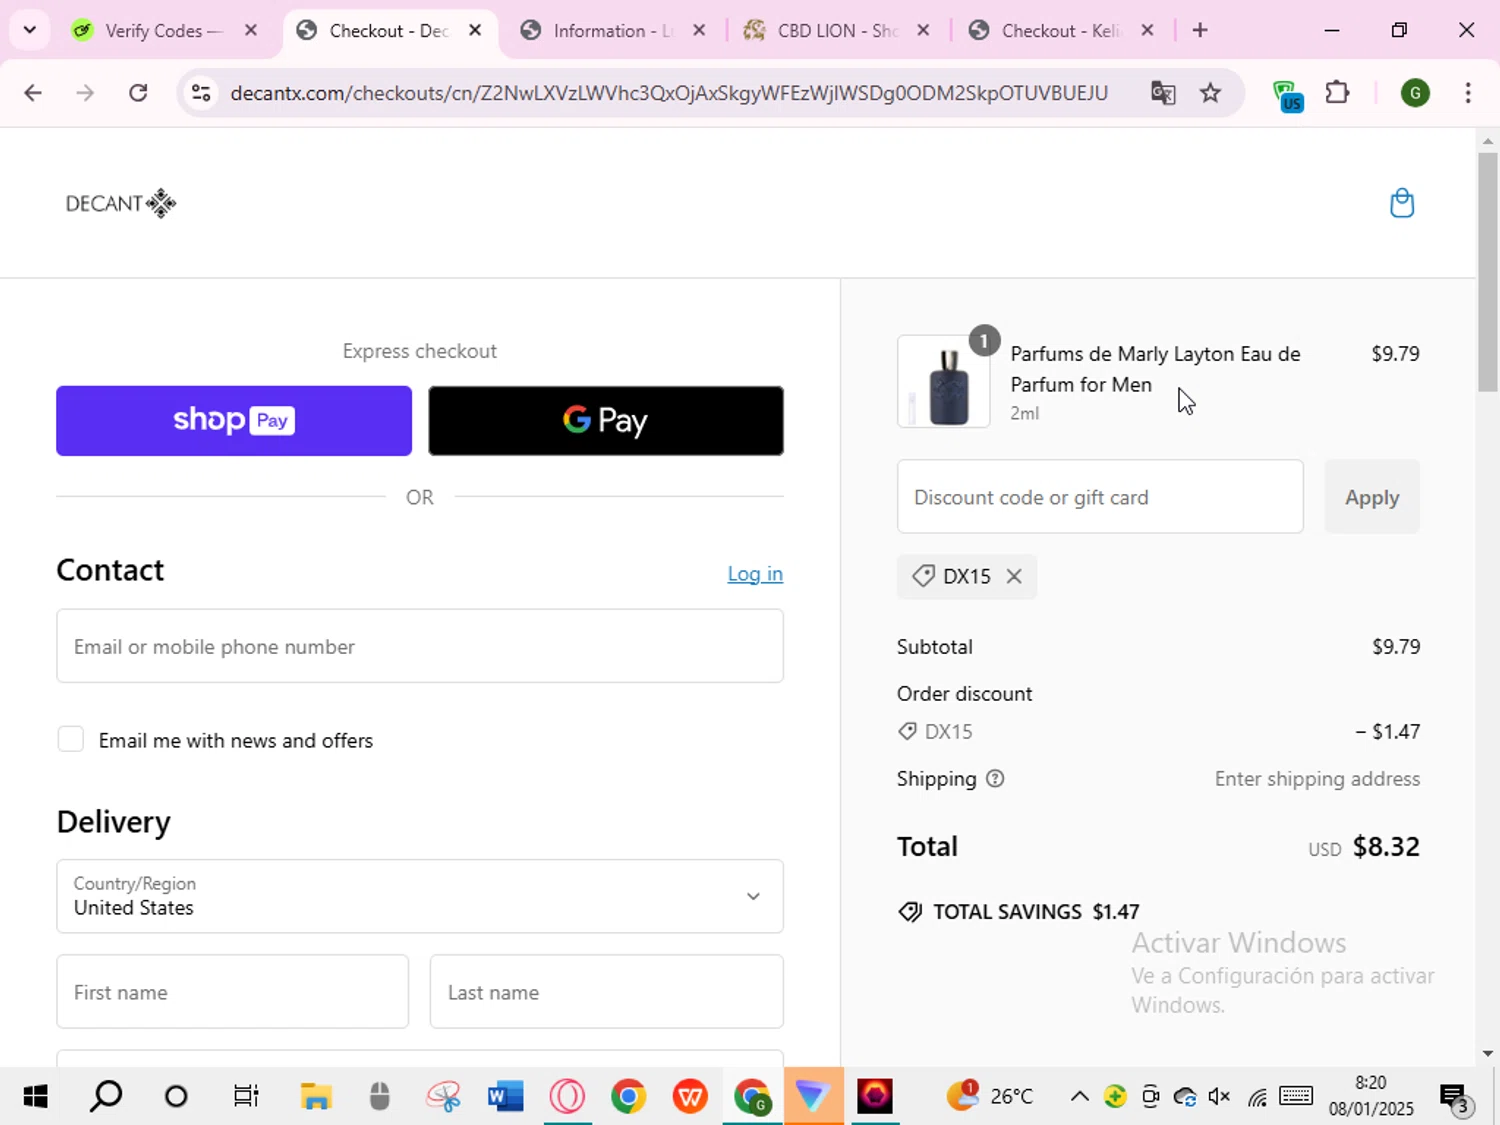Close the Verify Codes tab
This screenshot has height=1125, width=1500.
click(251, 31)
